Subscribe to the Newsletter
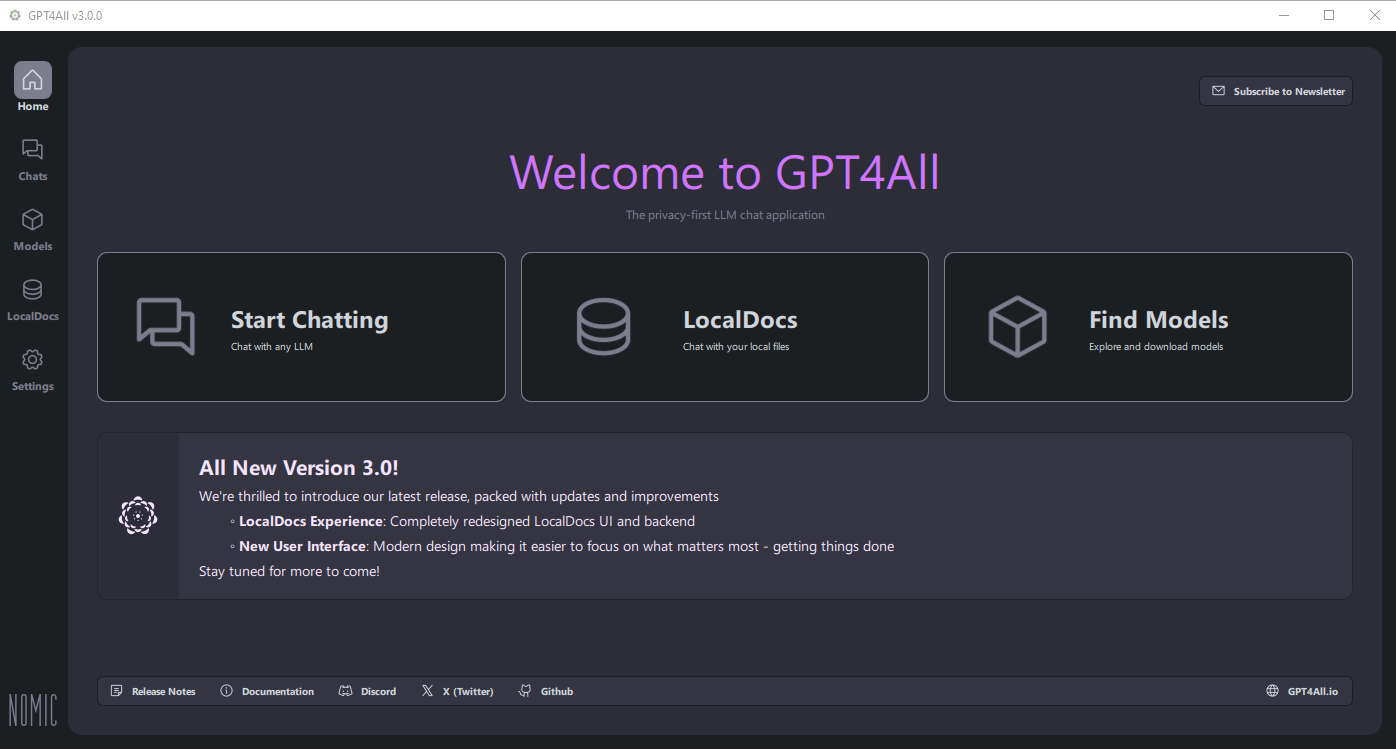Image resolution: width=1396 pixels, height=749 pixels. [1275, 91]
